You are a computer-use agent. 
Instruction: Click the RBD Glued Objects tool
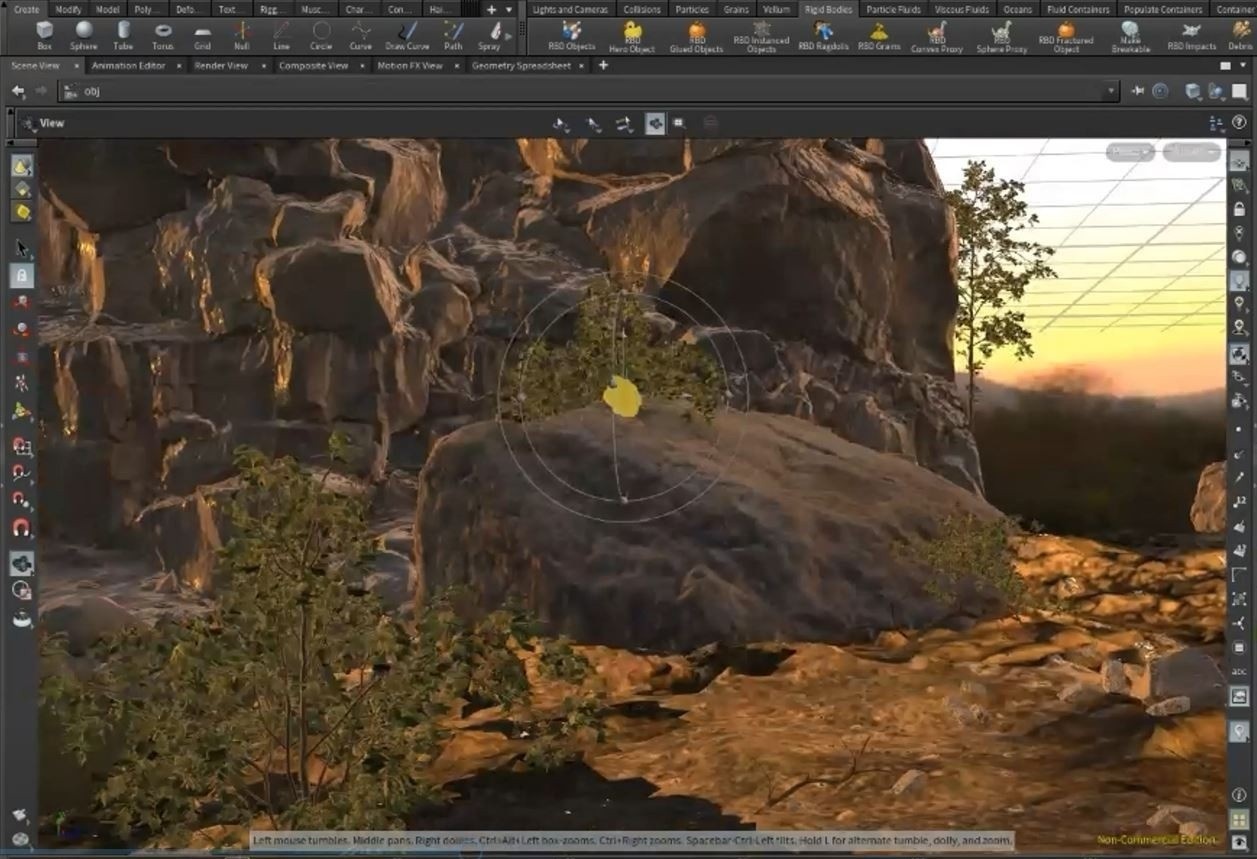tap(696, 36)
